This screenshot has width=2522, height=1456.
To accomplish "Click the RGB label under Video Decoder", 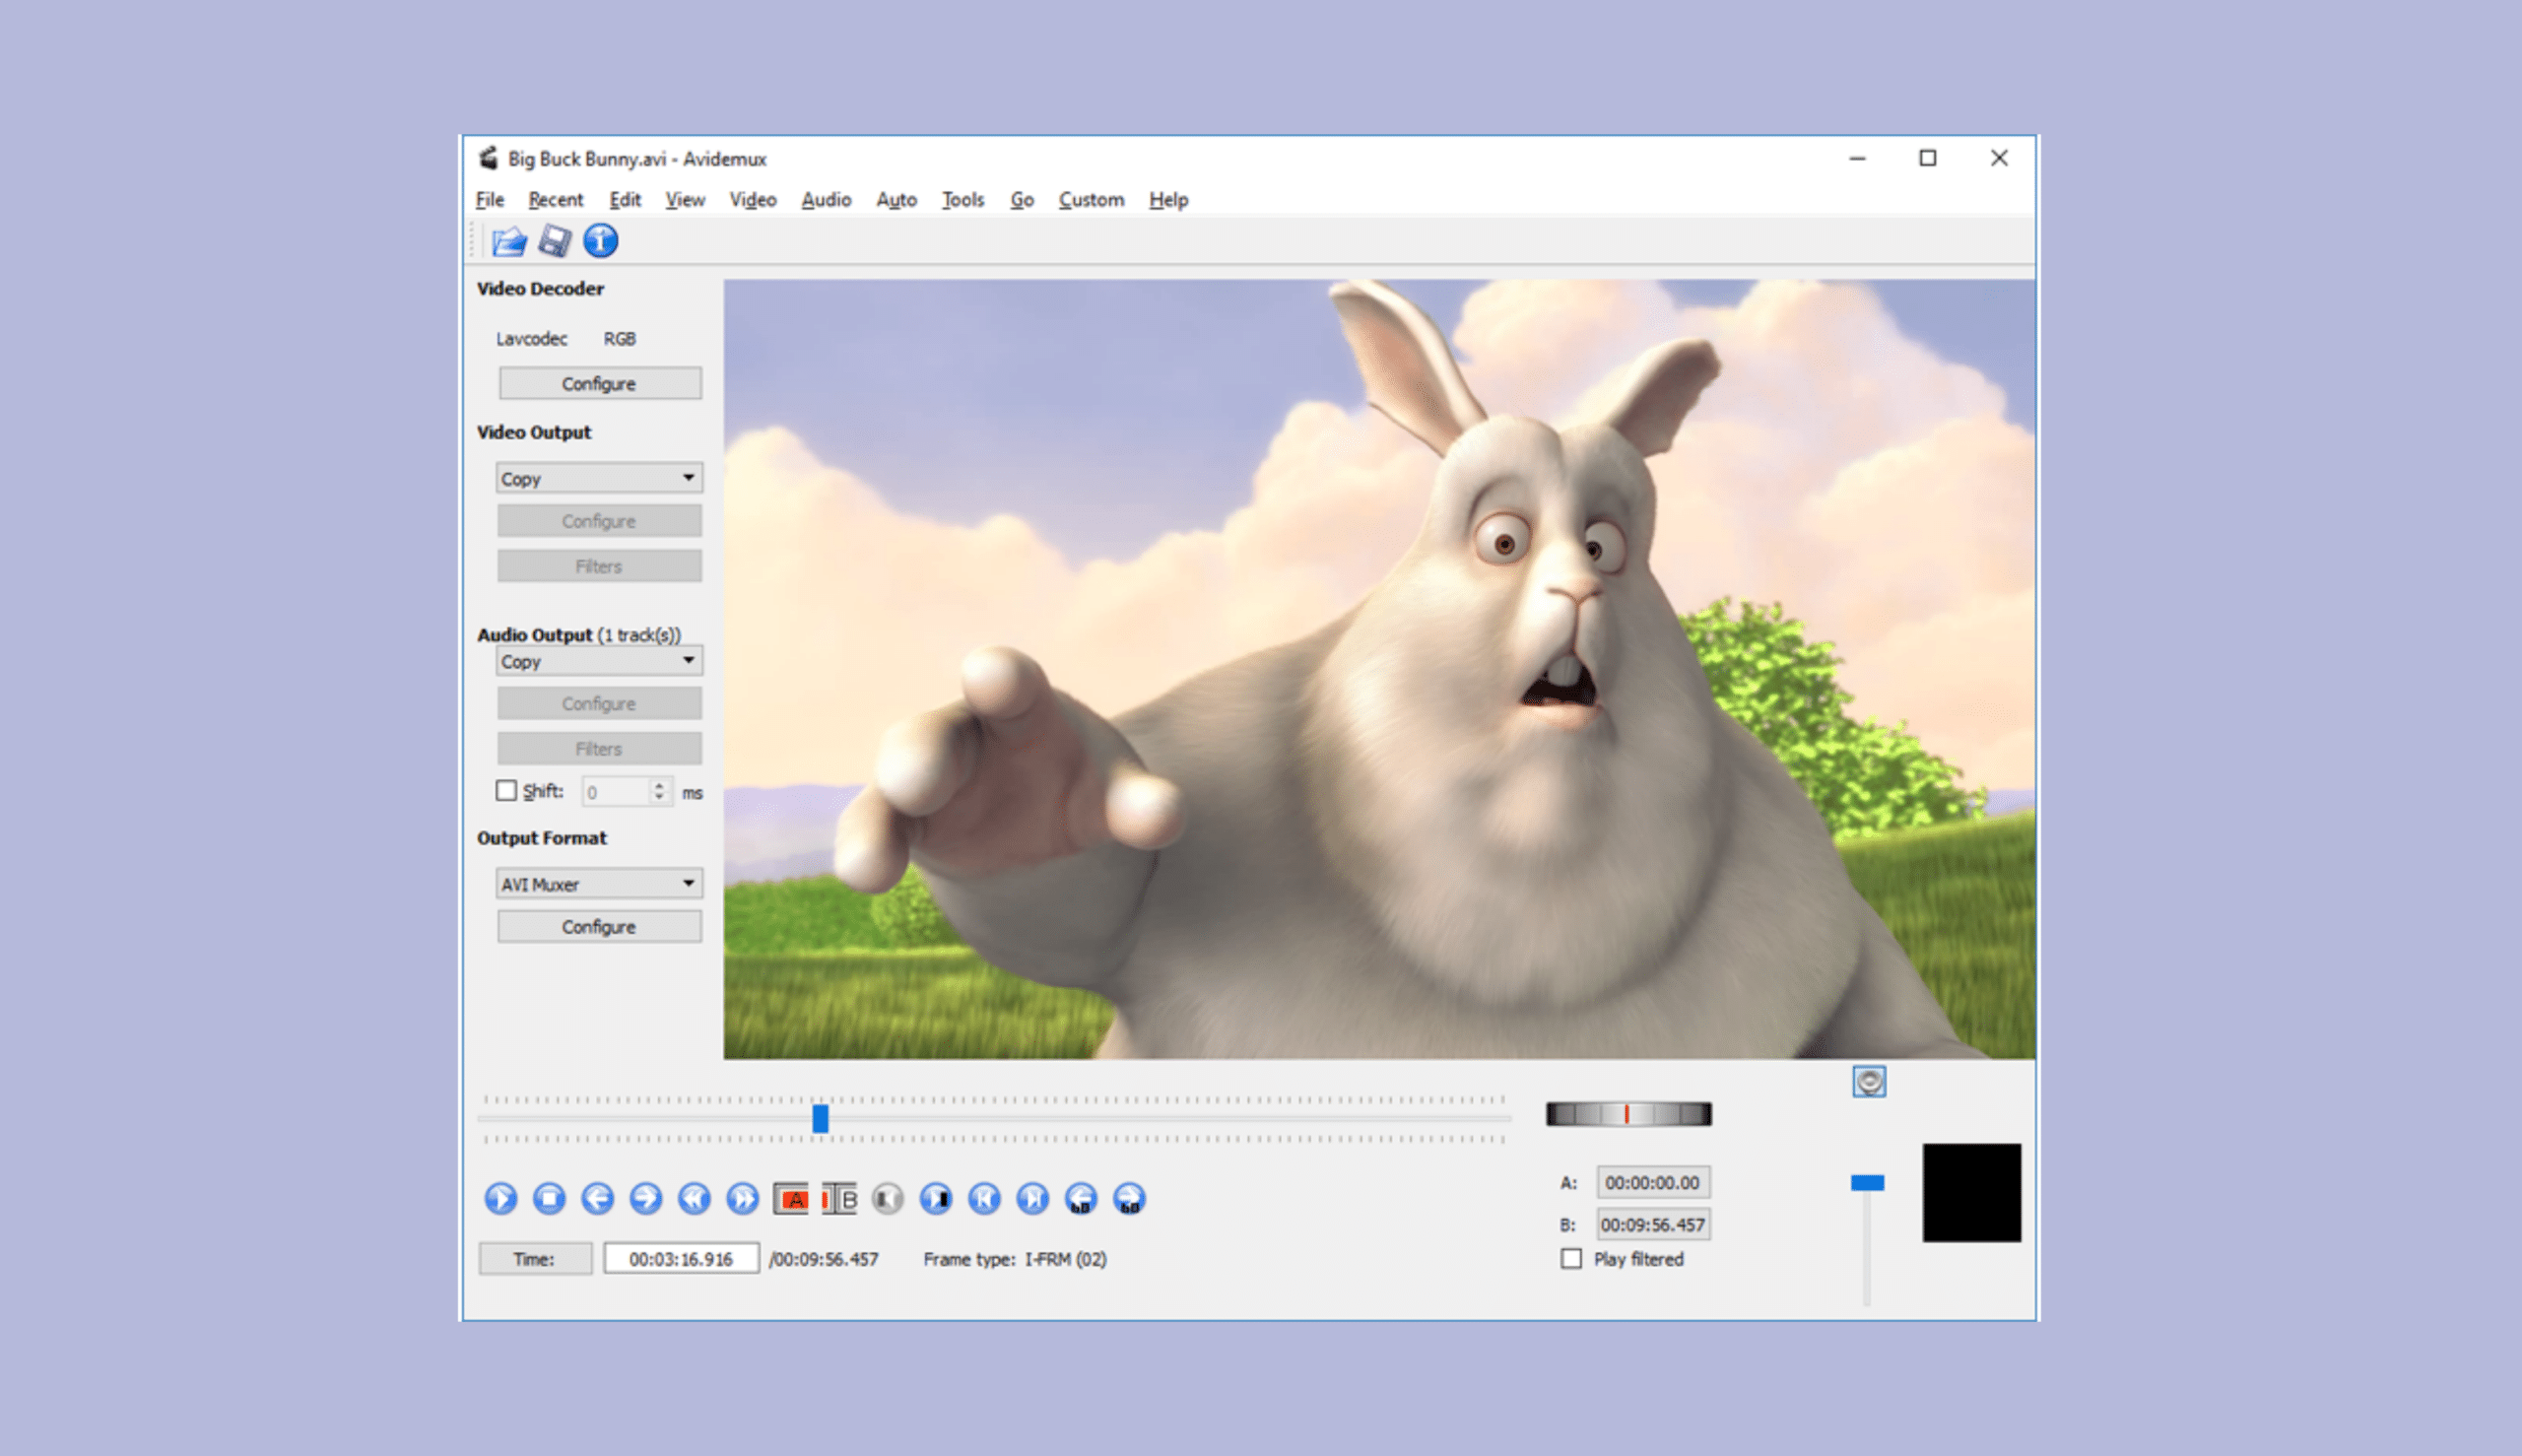I will 620,339.
